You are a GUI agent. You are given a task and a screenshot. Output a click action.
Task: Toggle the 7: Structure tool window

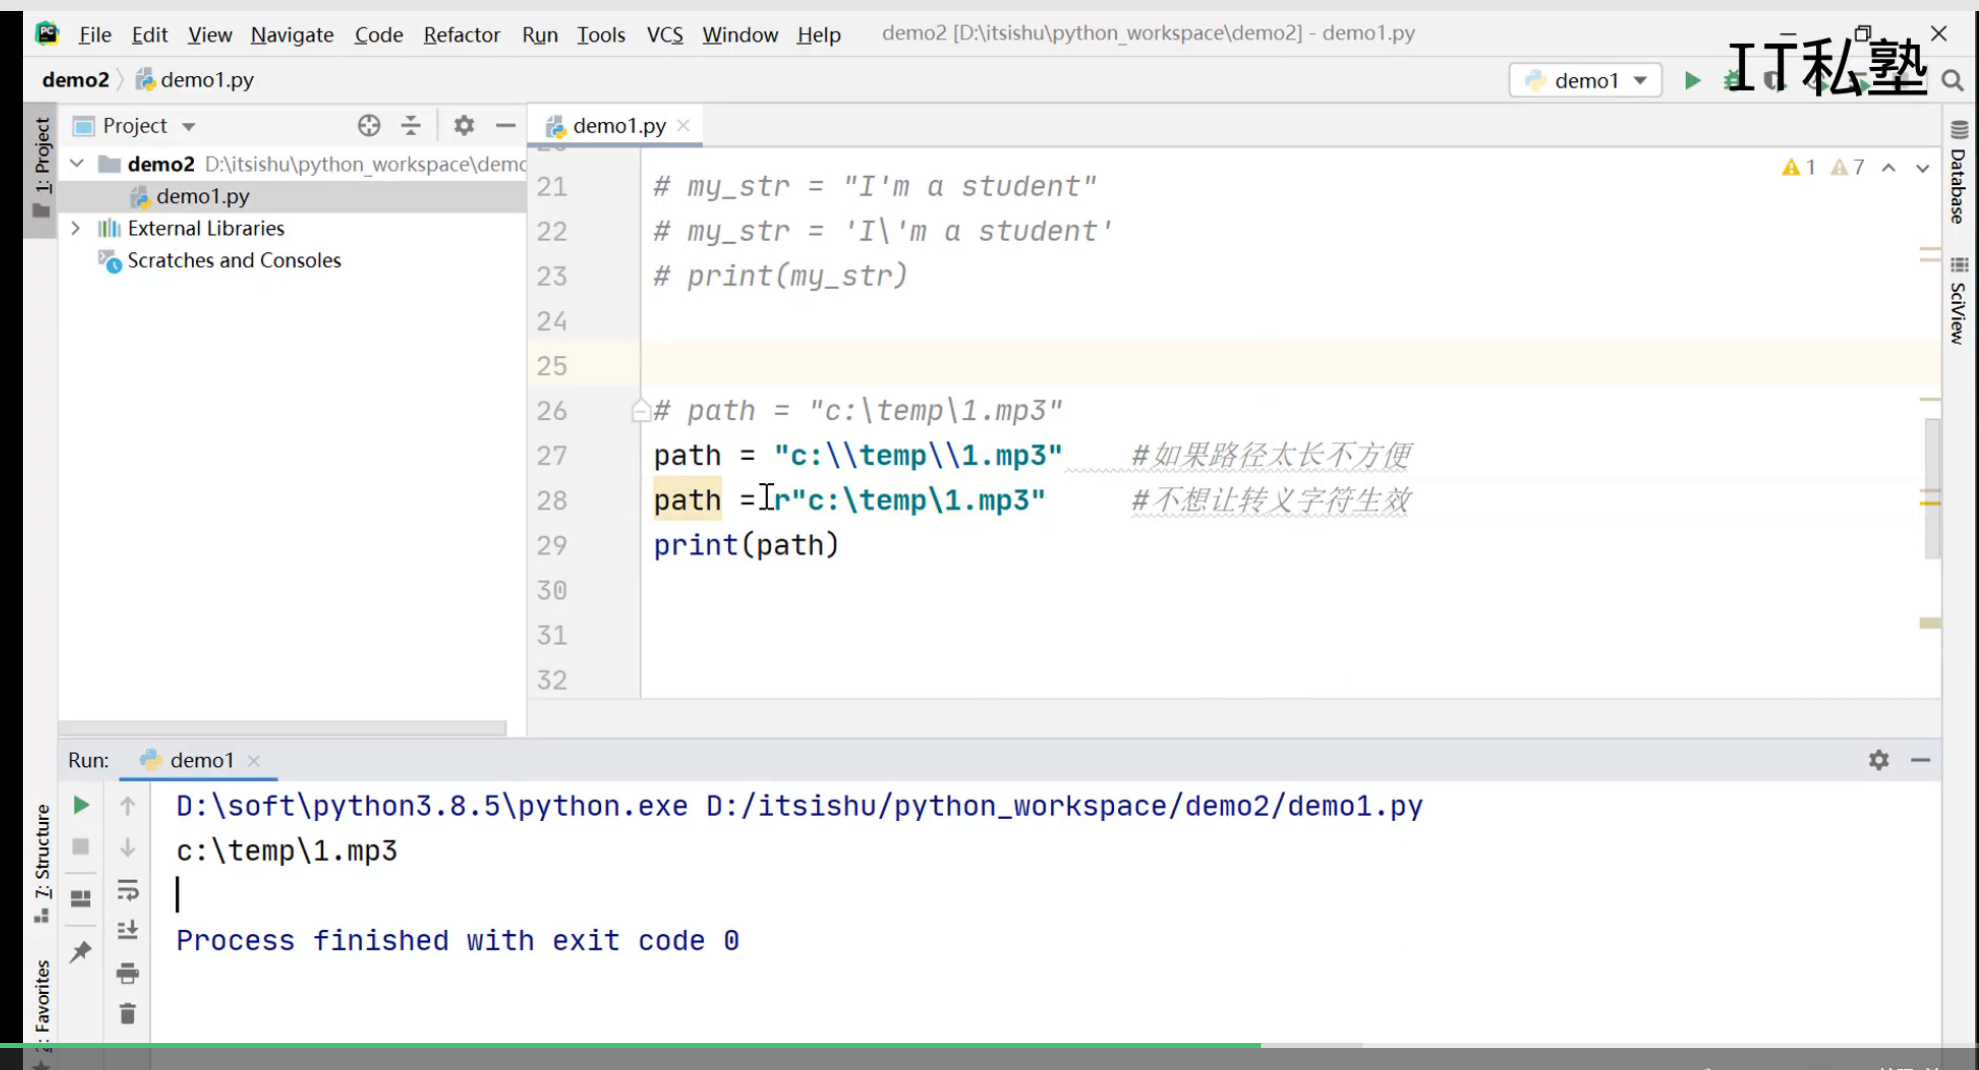click(41, 863)
